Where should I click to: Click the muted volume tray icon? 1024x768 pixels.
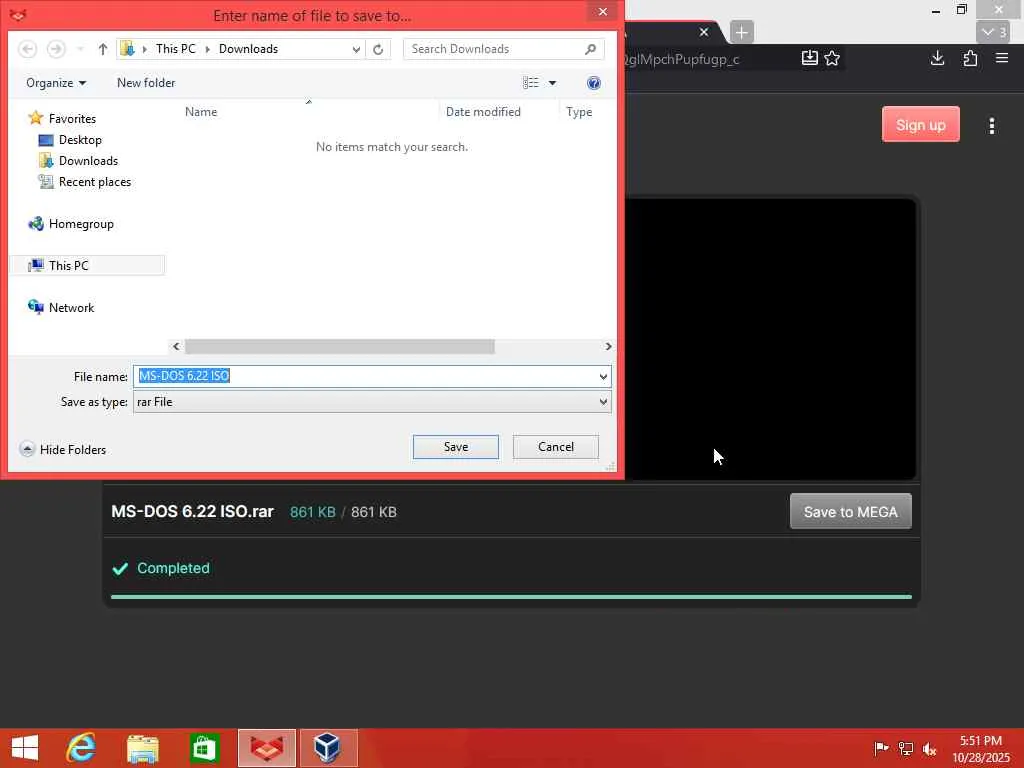[x=929, y=749]
